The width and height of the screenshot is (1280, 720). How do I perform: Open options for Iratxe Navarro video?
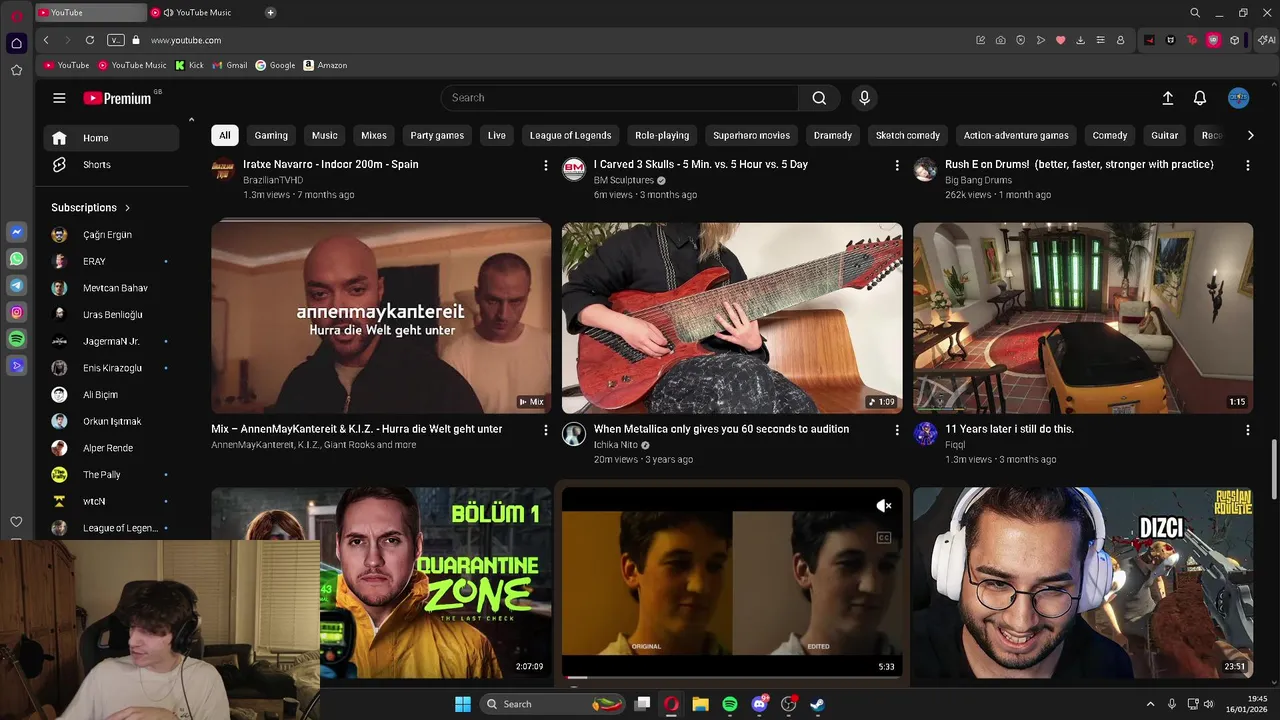[x=546, y=165]
